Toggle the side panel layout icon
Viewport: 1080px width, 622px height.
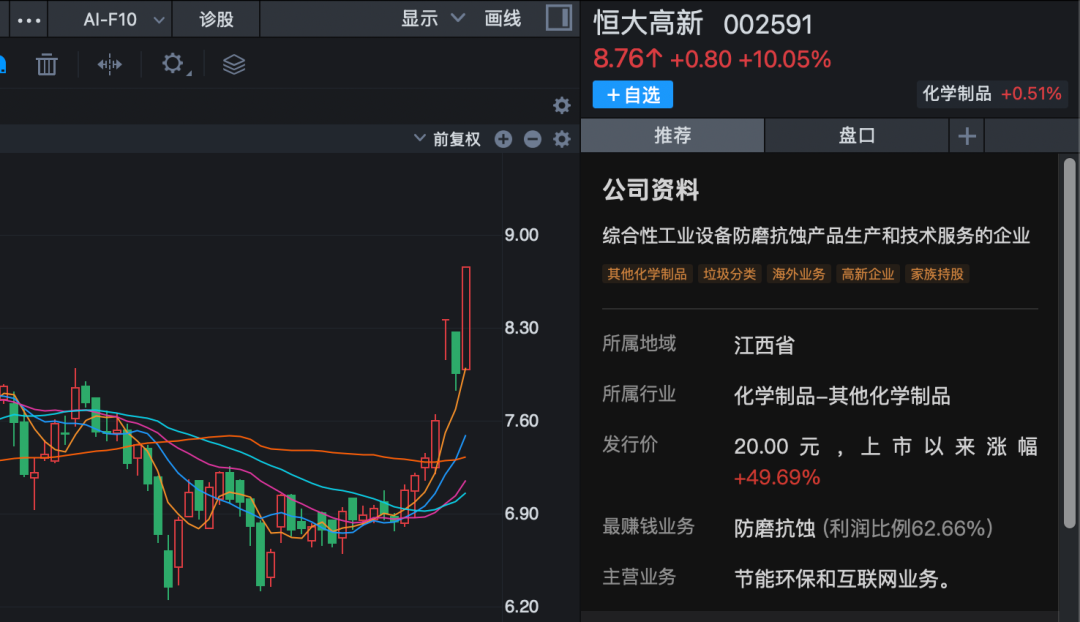pyautogui.click(x=559, y=18)
